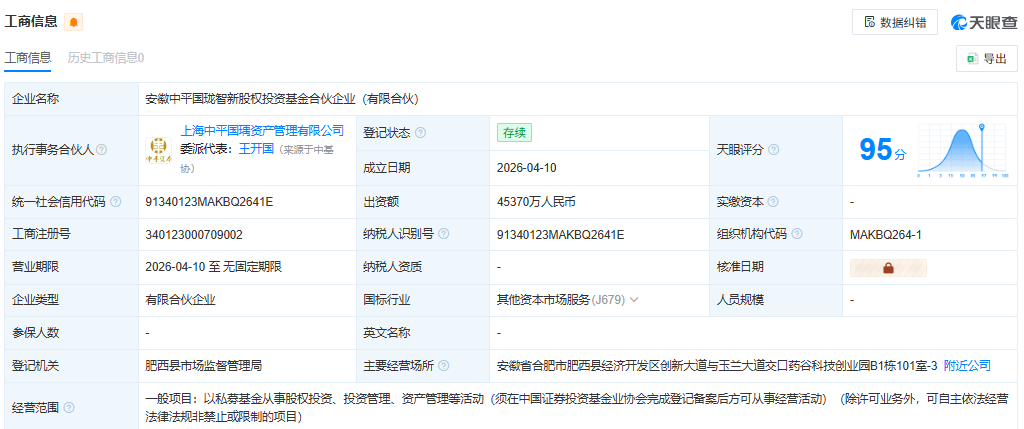
Task: Click 肥西县市场监督管理局 registration authority
Action: pos(204,366)
